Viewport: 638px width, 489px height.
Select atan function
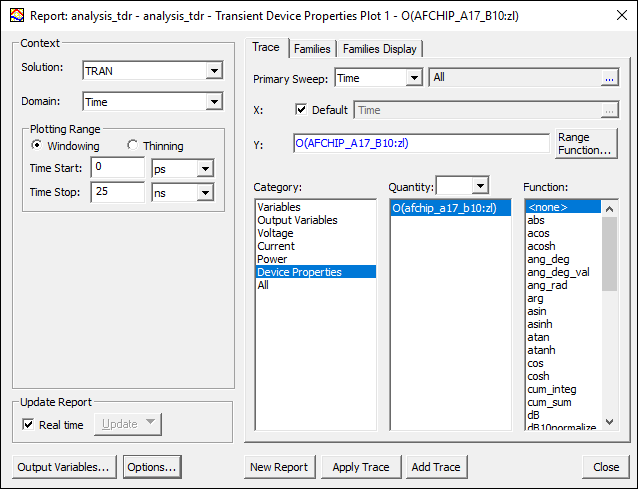tap(563, 337)
